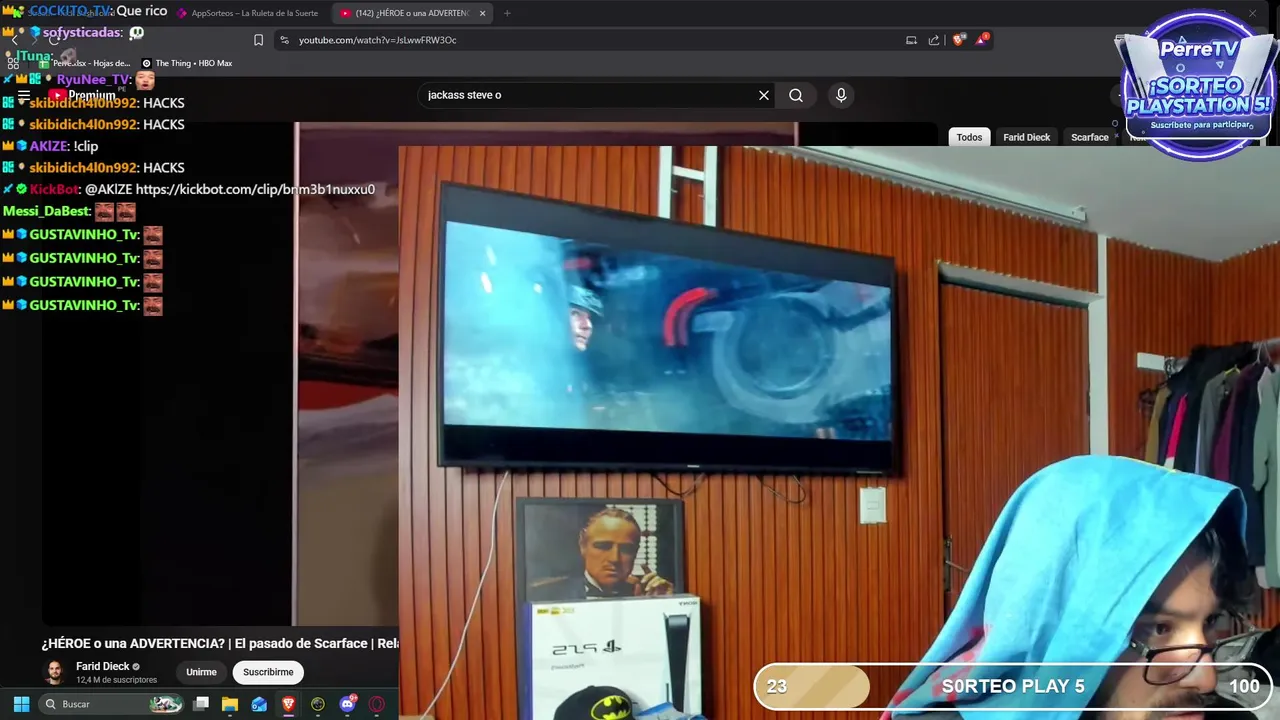The image size is (1280, 720).
Task: Switch to AppSorteos La Ruleta tab
Action: [x=248, y=13]
